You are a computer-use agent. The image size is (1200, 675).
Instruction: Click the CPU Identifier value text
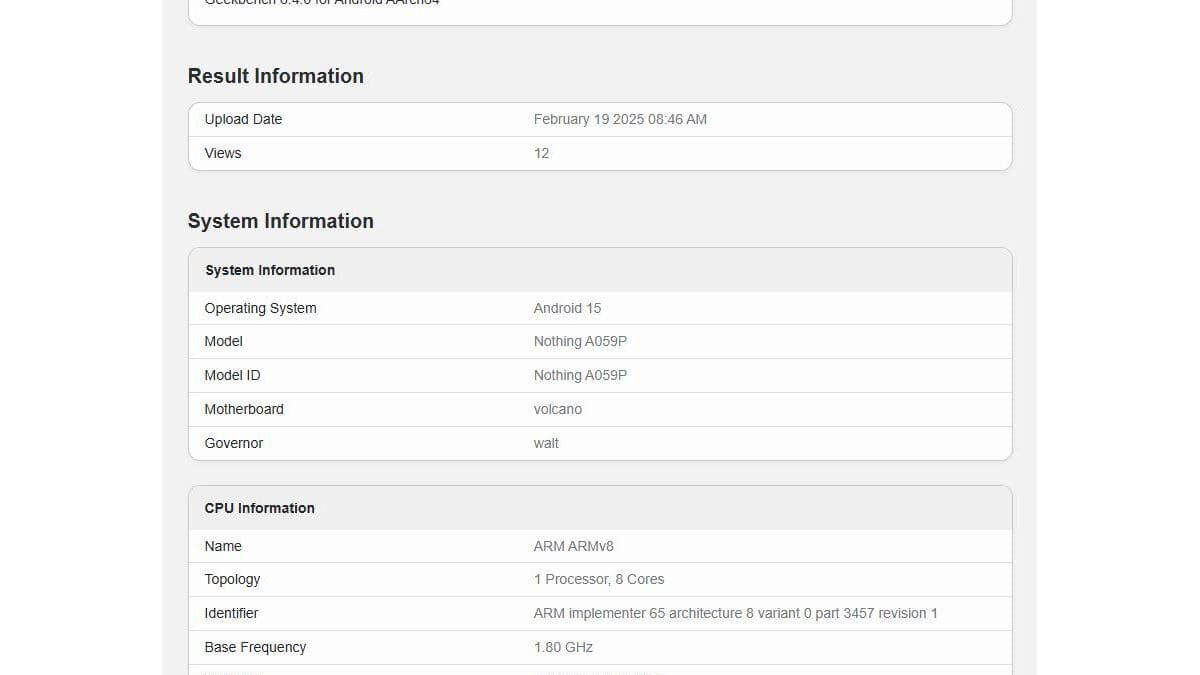point(735,613)
